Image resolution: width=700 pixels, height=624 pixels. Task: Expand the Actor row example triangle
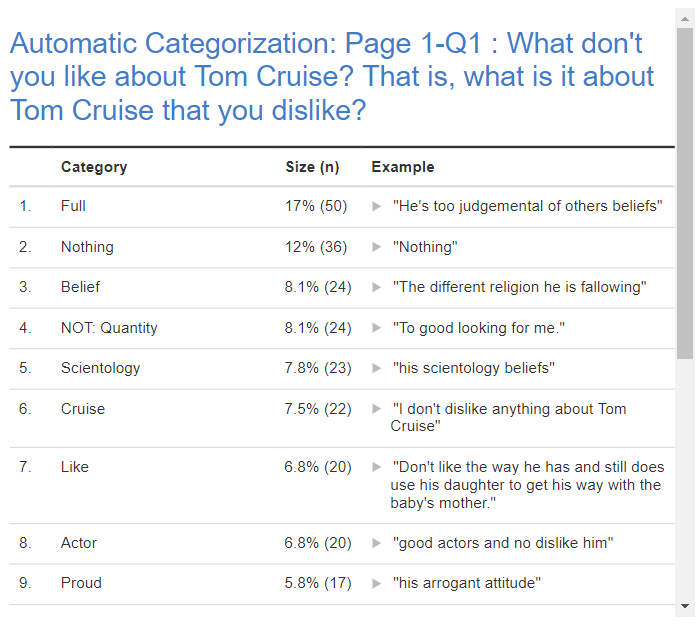tap(377, 543)
